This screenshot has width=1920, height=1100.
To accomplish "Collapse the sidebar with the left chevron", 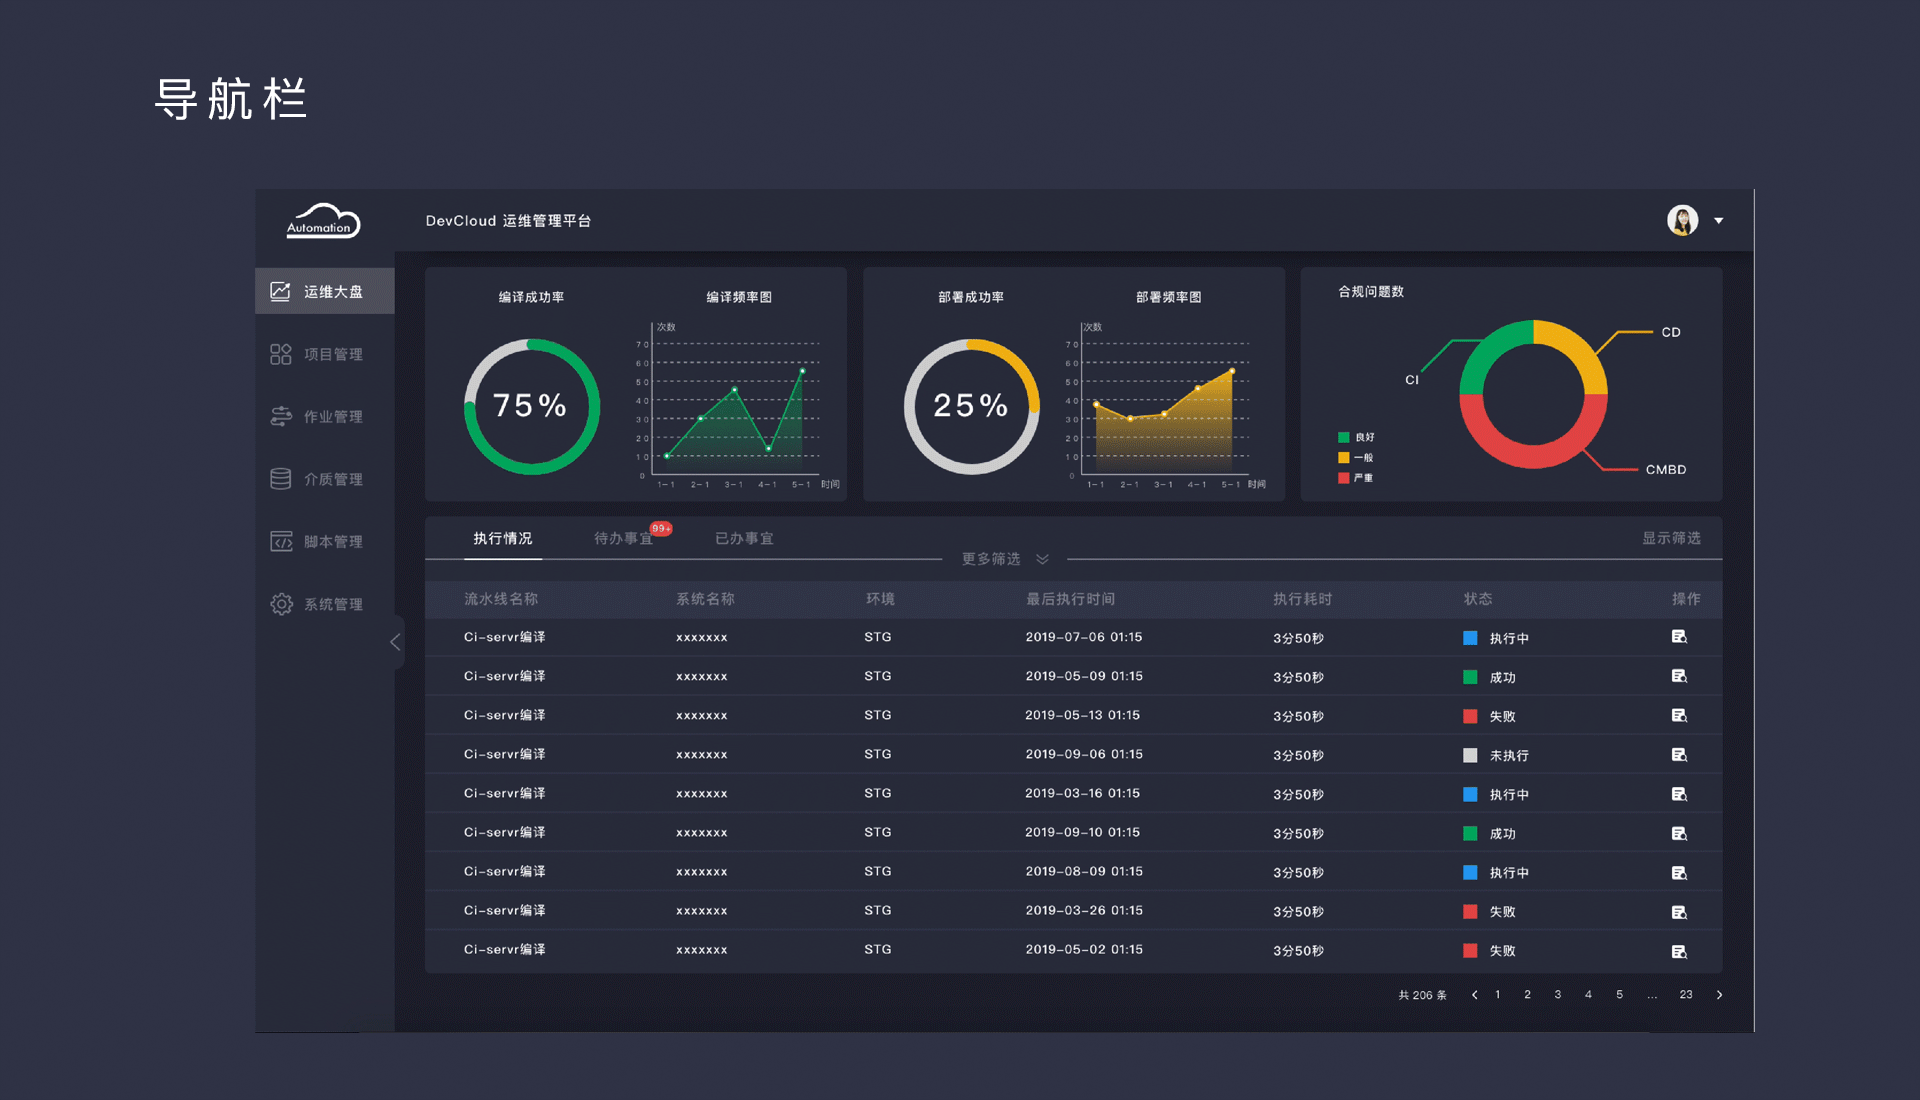I will click(395, 641).
